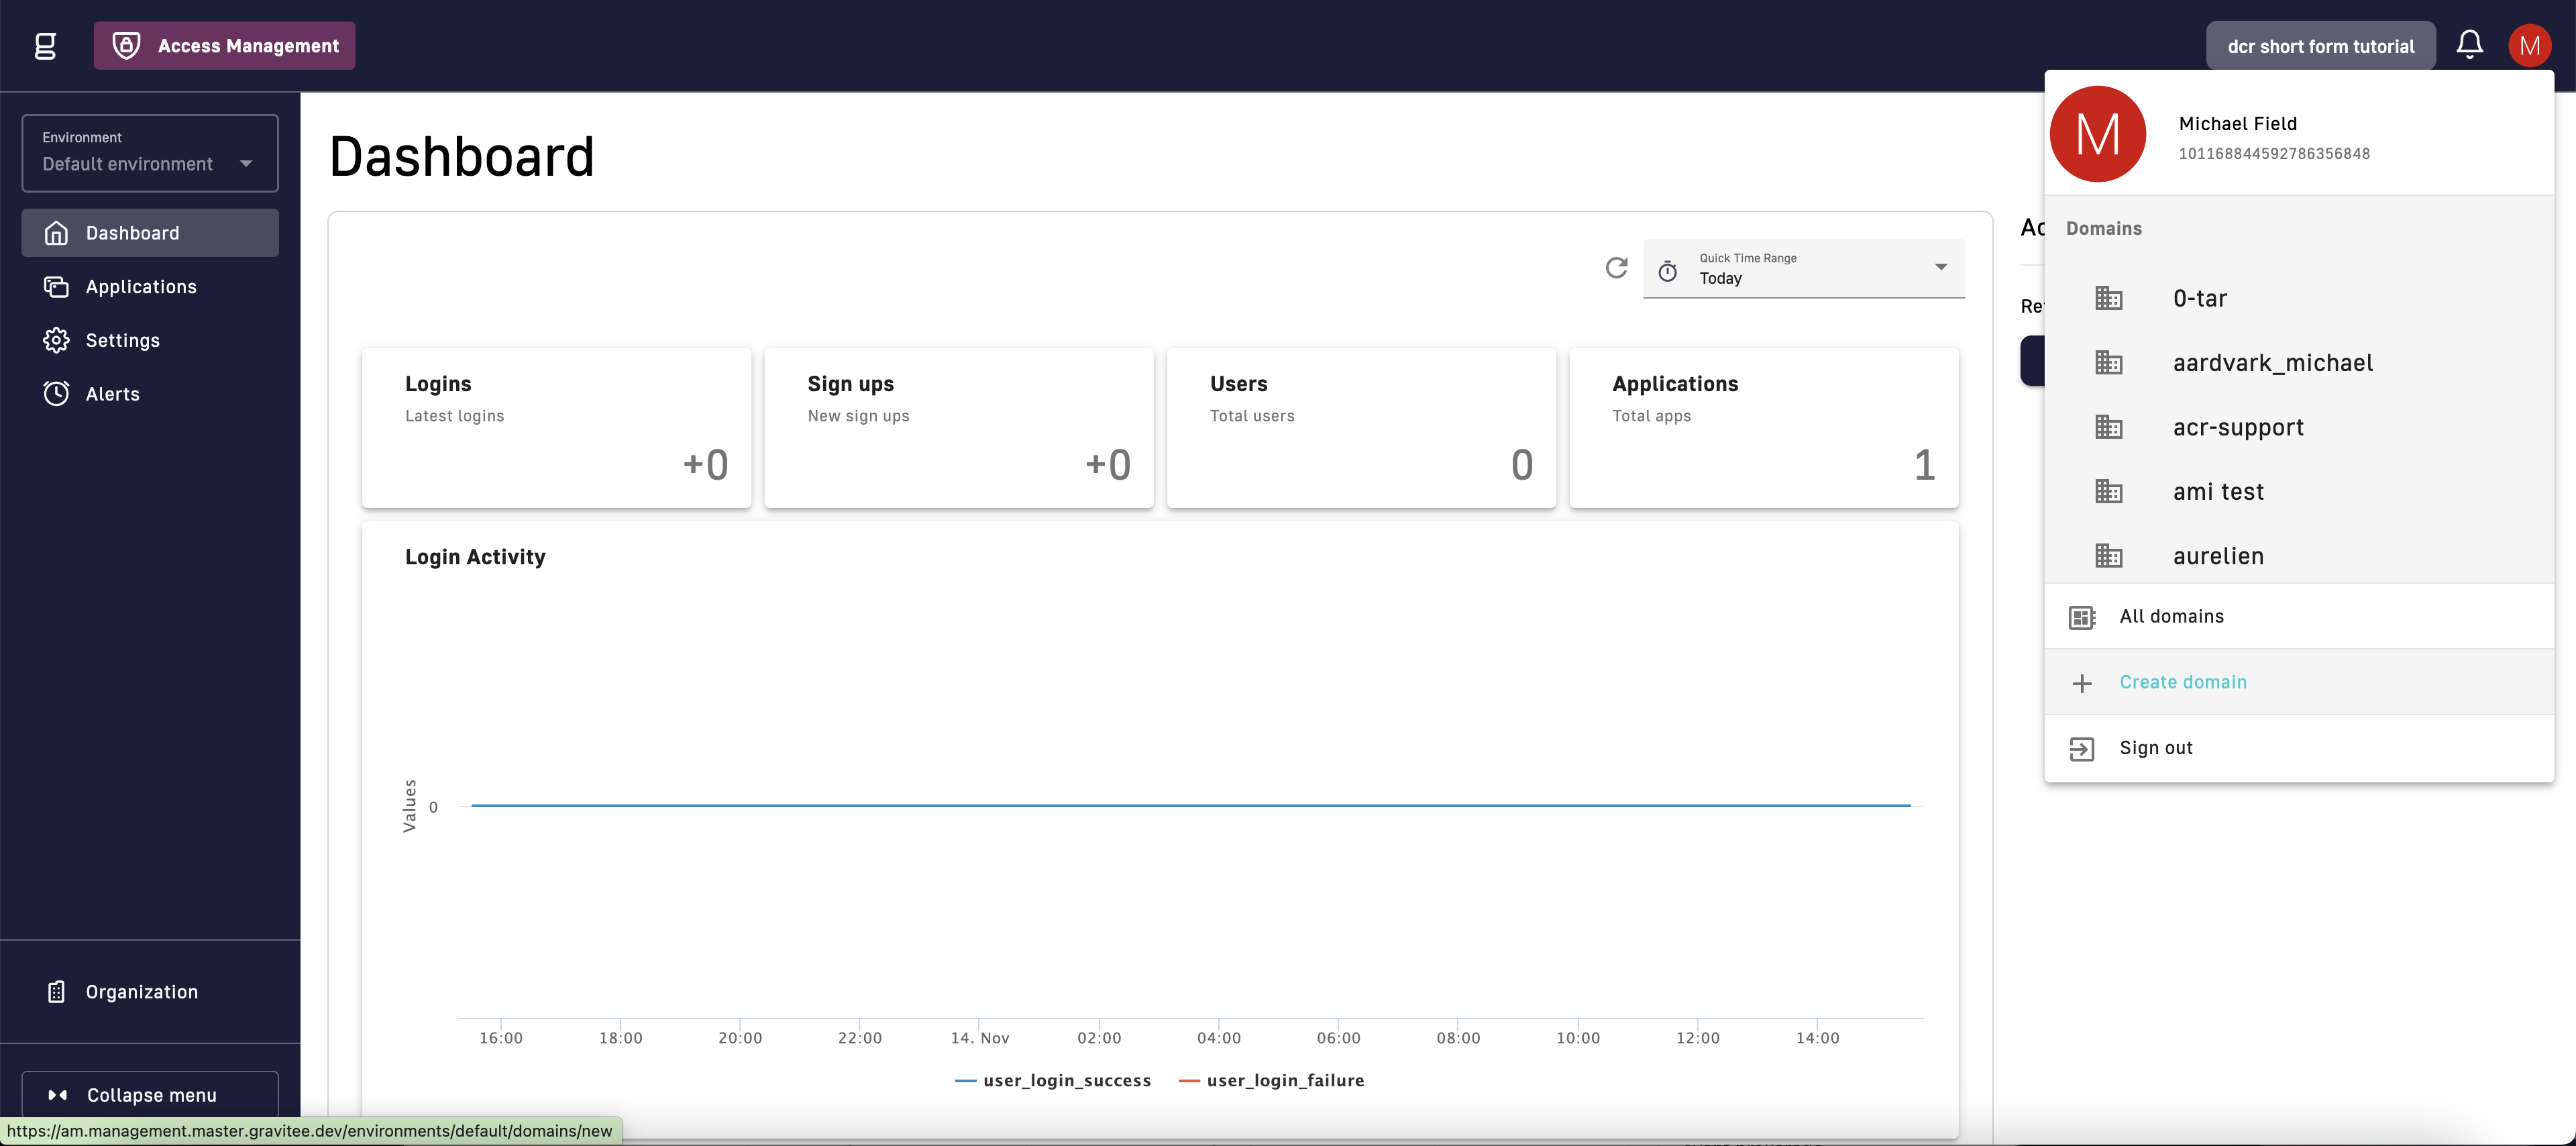
Task: Click the Settings gear icon in sidebar
Action: (x=56, y=340)
